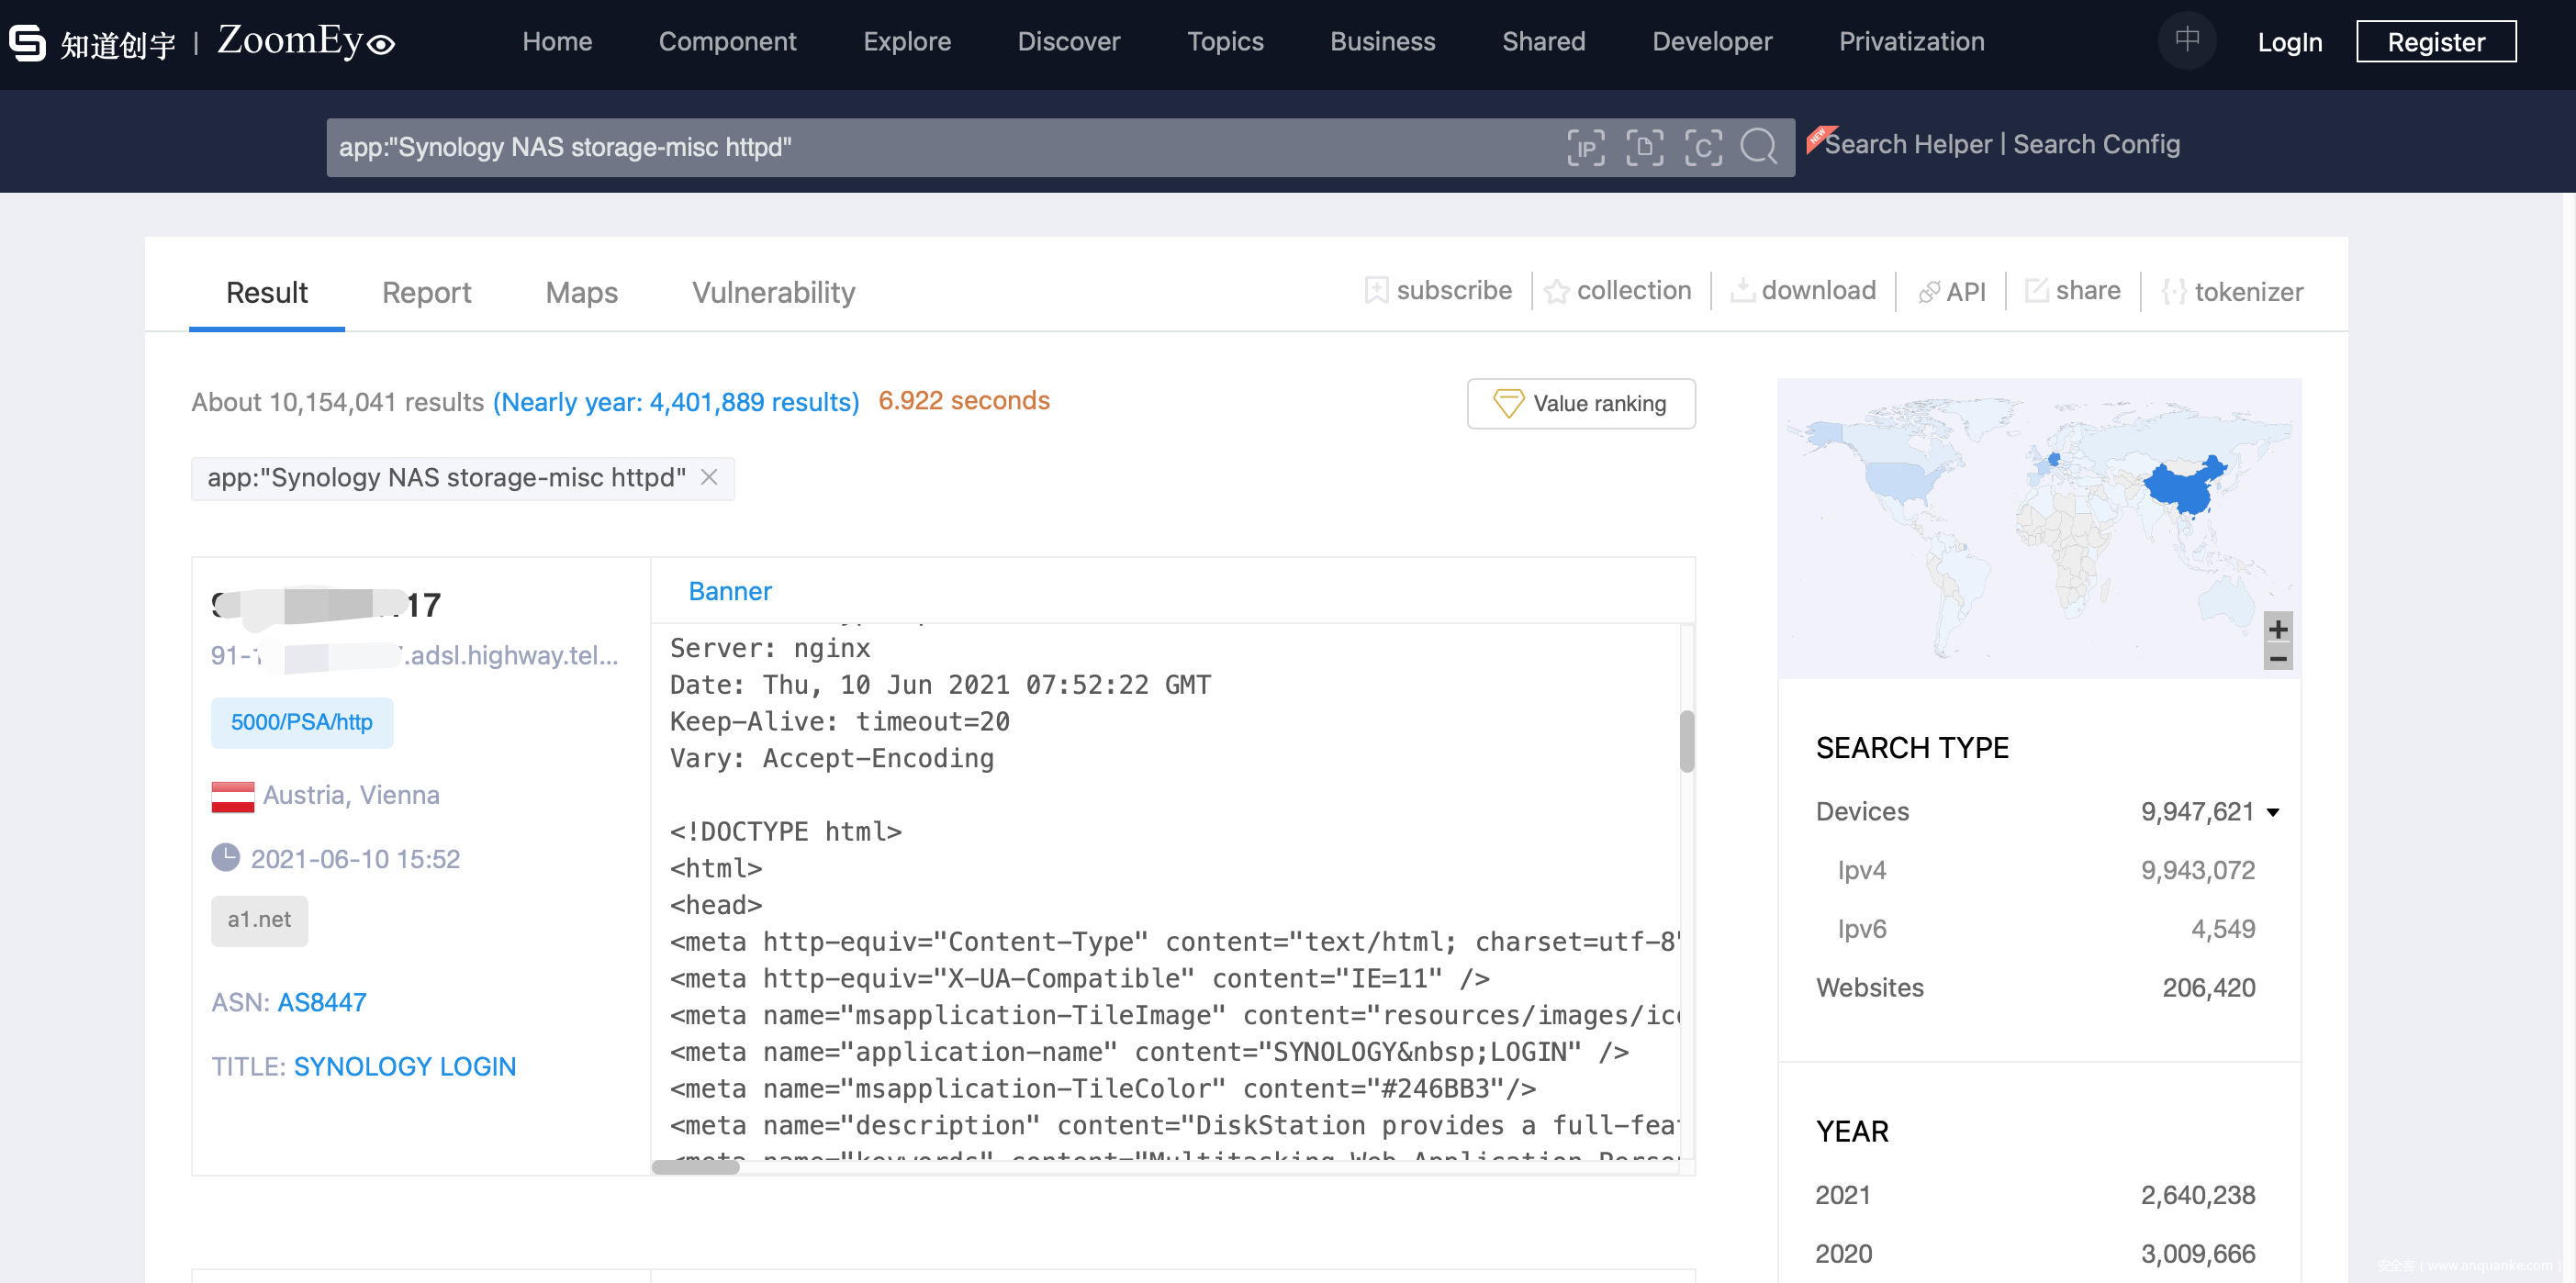Switch language with the 中 toggle
The image size is (2576, 1283).
click(2186, 41)
